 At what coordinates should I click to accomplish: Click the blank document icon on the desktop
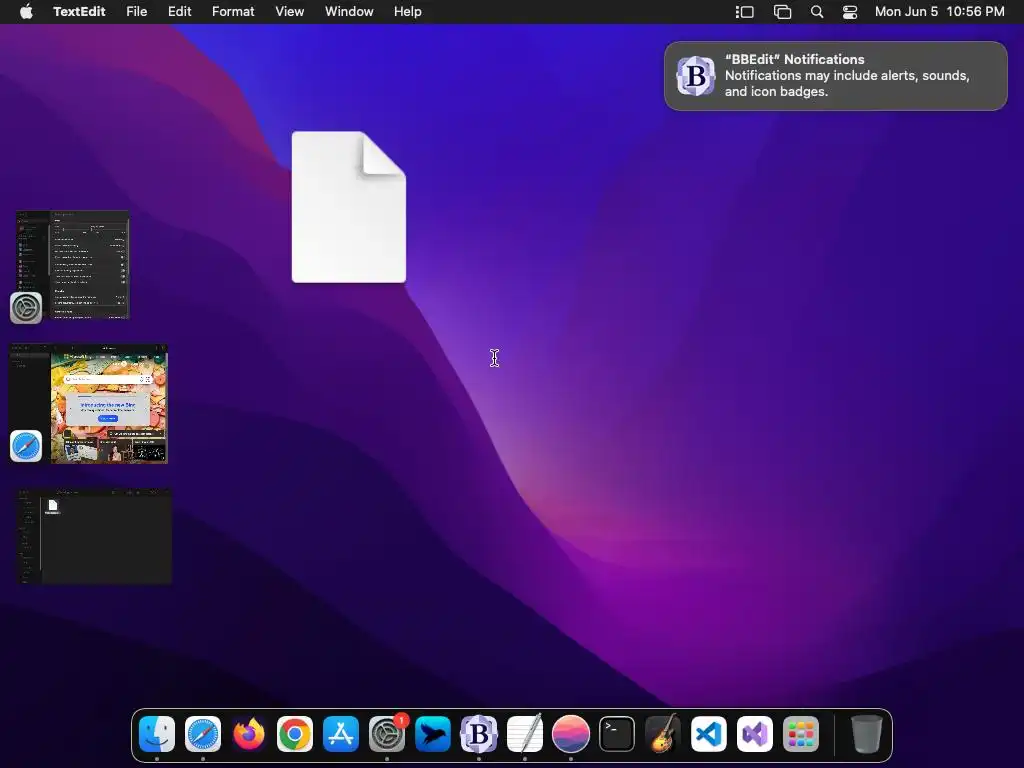pos(349,207)
